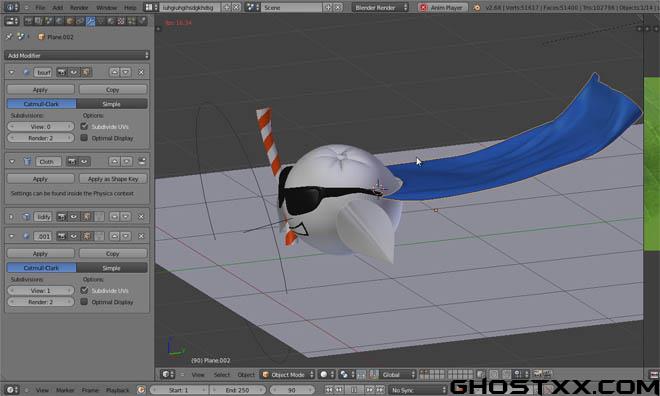Click Apply as Shape Key for Cloth
660x396 pixels.
(x=113, y=179)
